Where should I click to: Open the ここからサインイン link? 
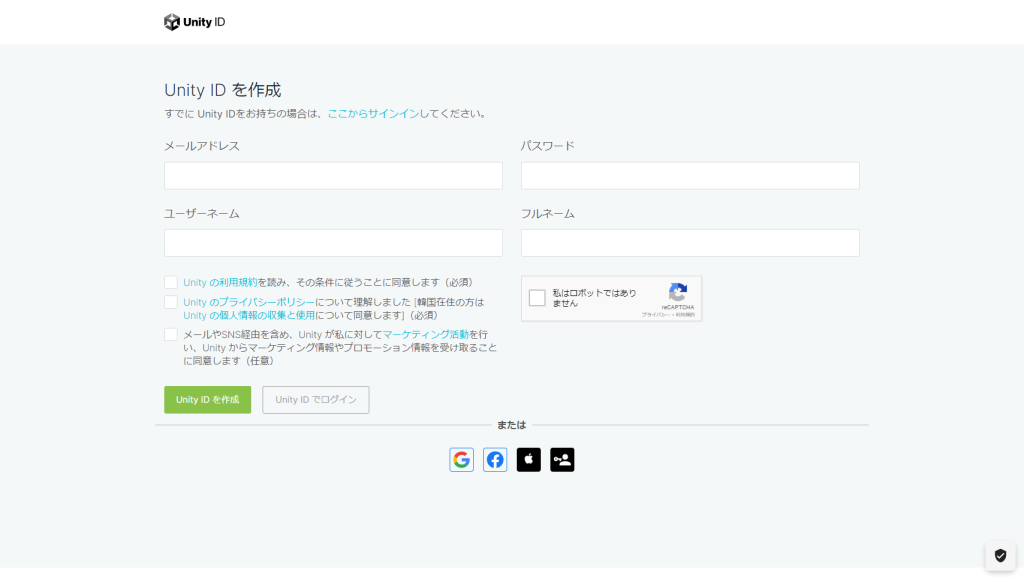point(373,114)
